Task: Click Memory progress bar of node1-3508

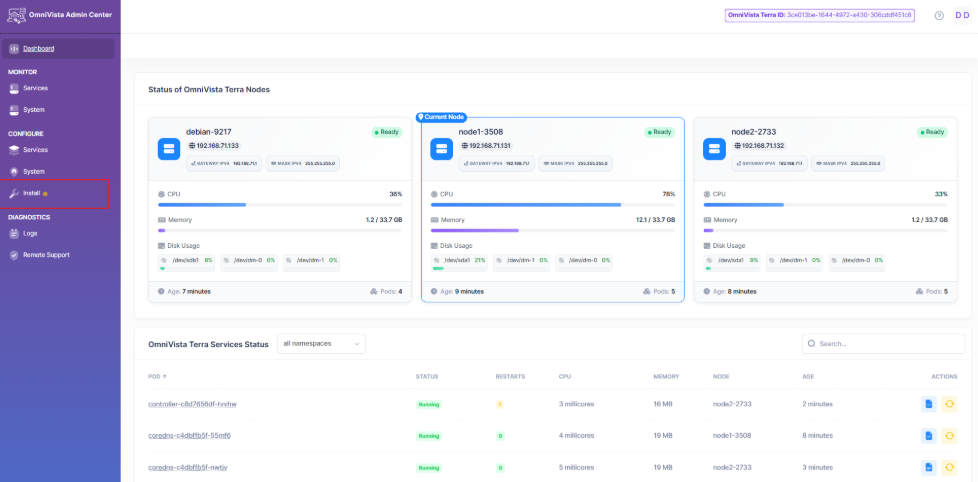Action: tap(553, 230)
